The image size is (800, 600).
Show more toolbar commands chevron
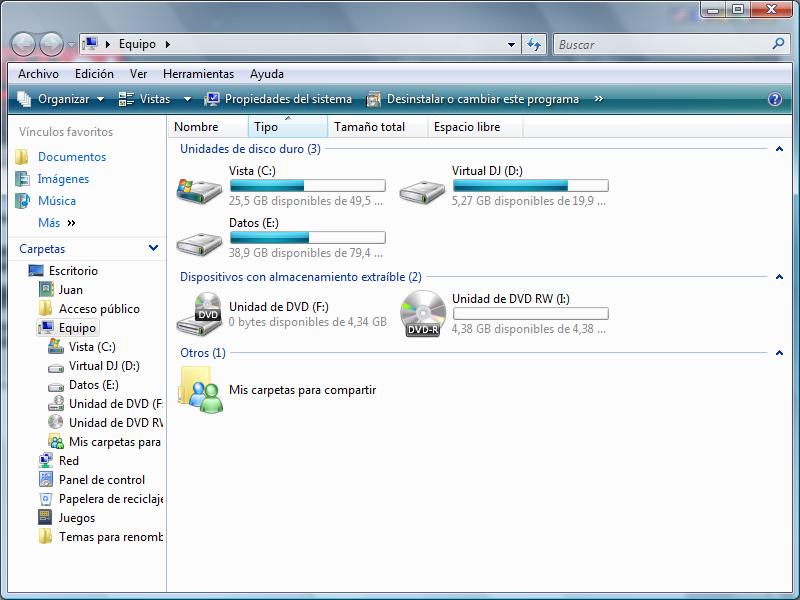tap(598, 98)
